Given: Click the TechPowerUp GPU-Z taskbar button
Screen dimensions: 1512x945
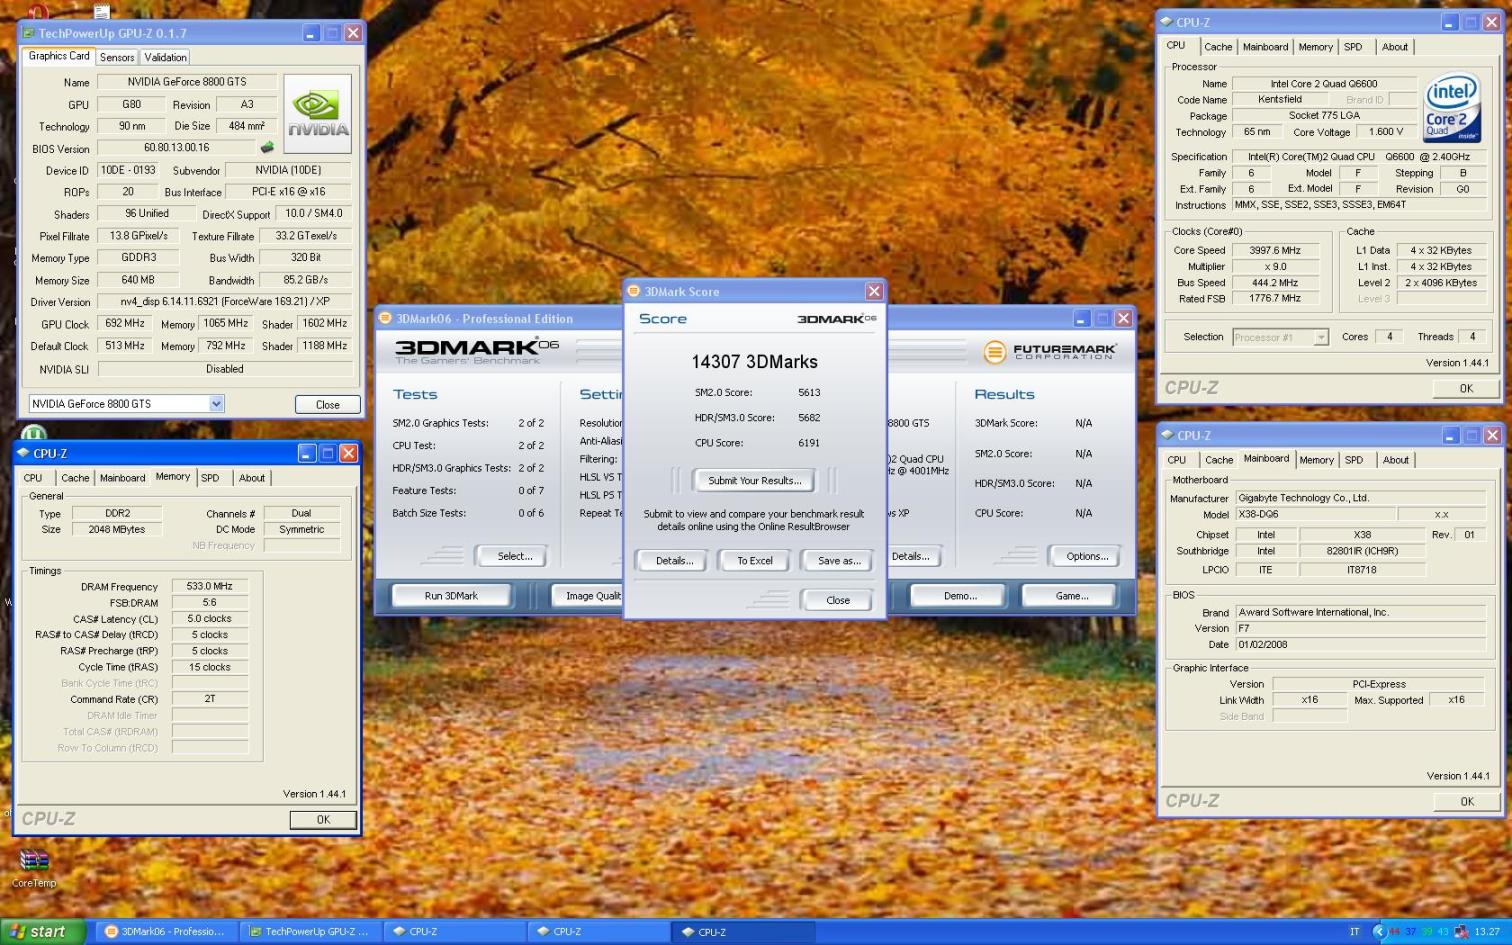Looking at the screenshot, I should click(310, 932).
